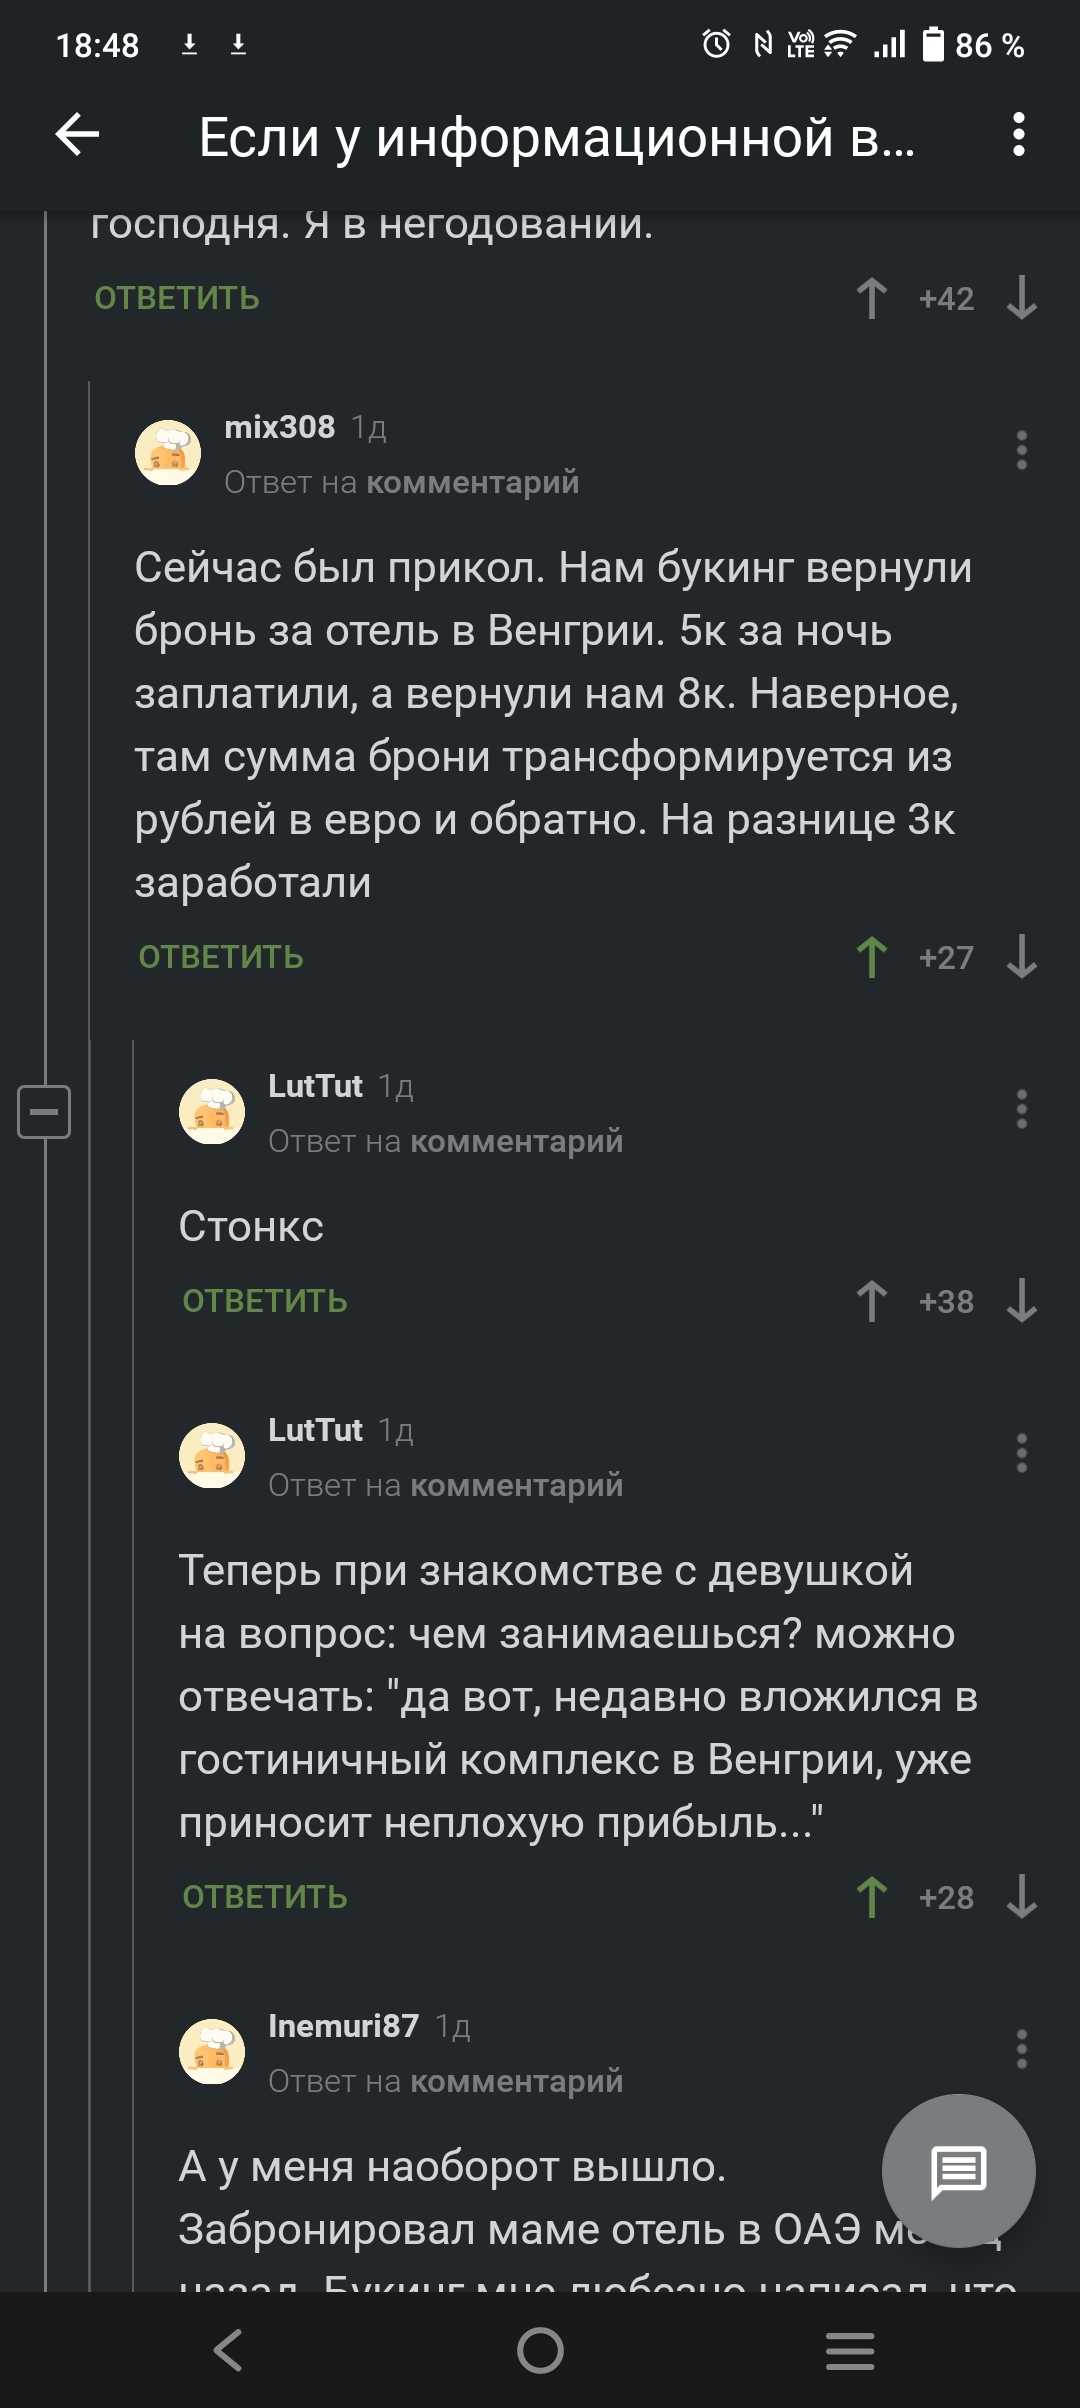
Task: Collapse the comment thread with minus box
Action: pyautogui.click(x=44, y=1111)
